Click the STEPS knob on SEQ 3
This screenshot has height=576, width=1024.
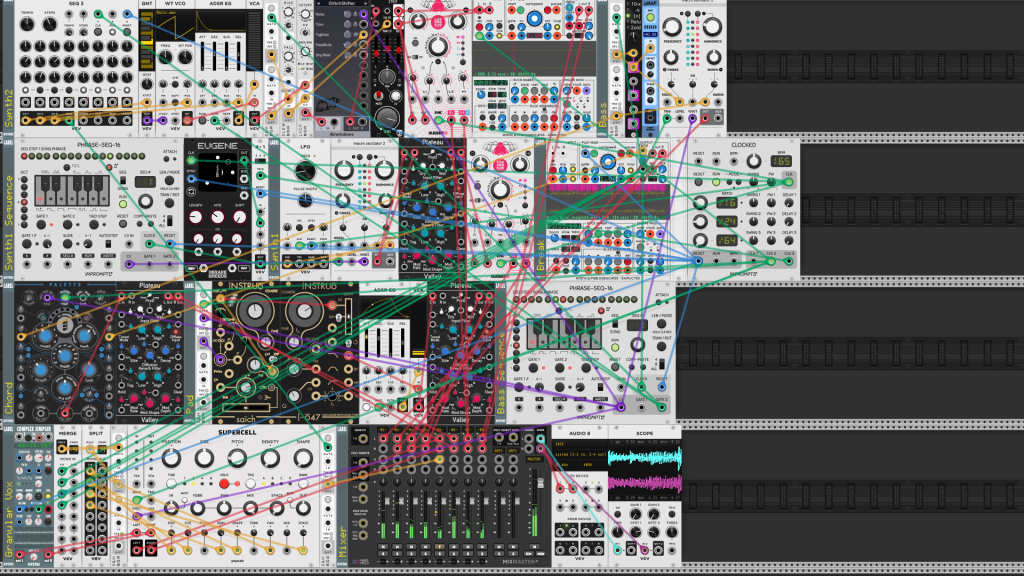[x=50, y=24]
